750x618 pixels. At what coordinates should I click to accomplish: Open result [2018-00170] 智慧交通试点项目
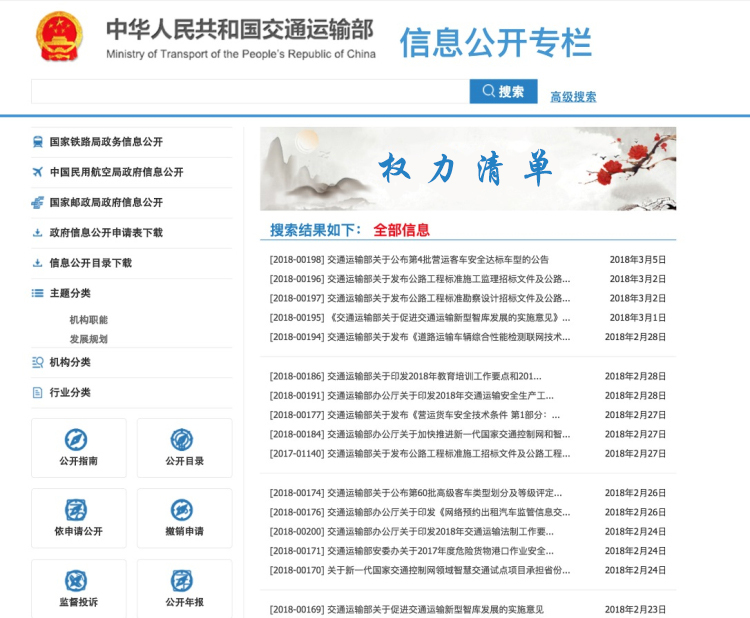tap(419, 570)
